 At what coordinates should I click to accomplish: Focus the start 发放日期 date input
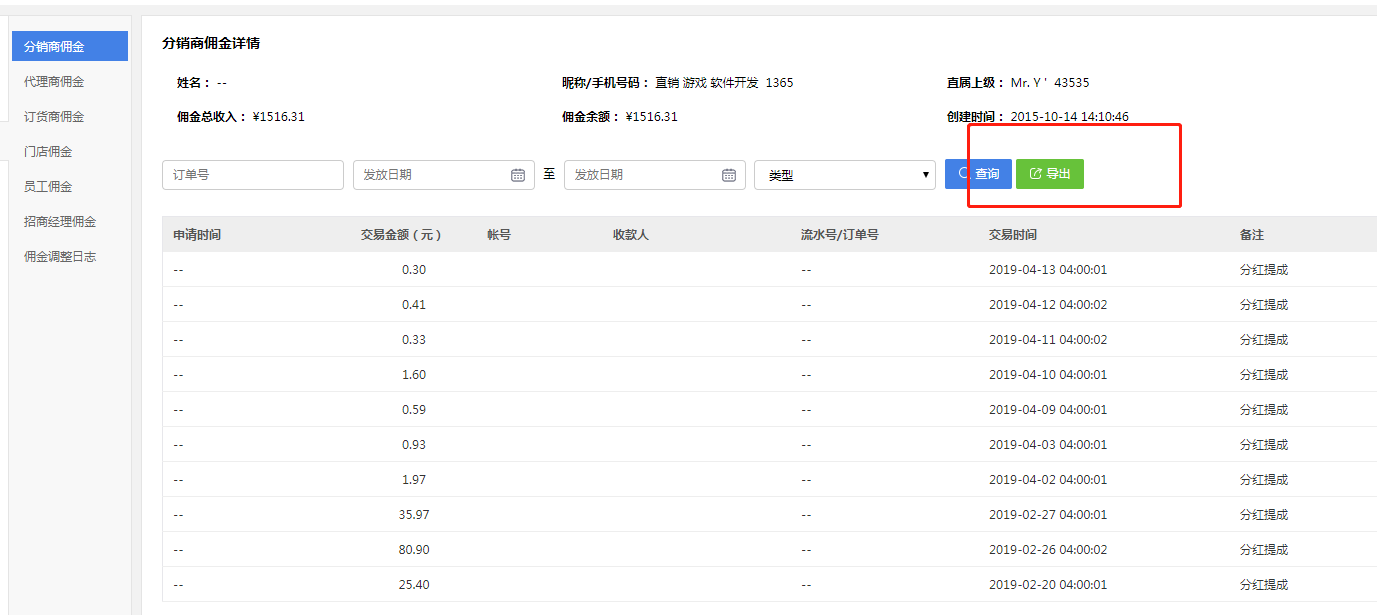point(430,175)
